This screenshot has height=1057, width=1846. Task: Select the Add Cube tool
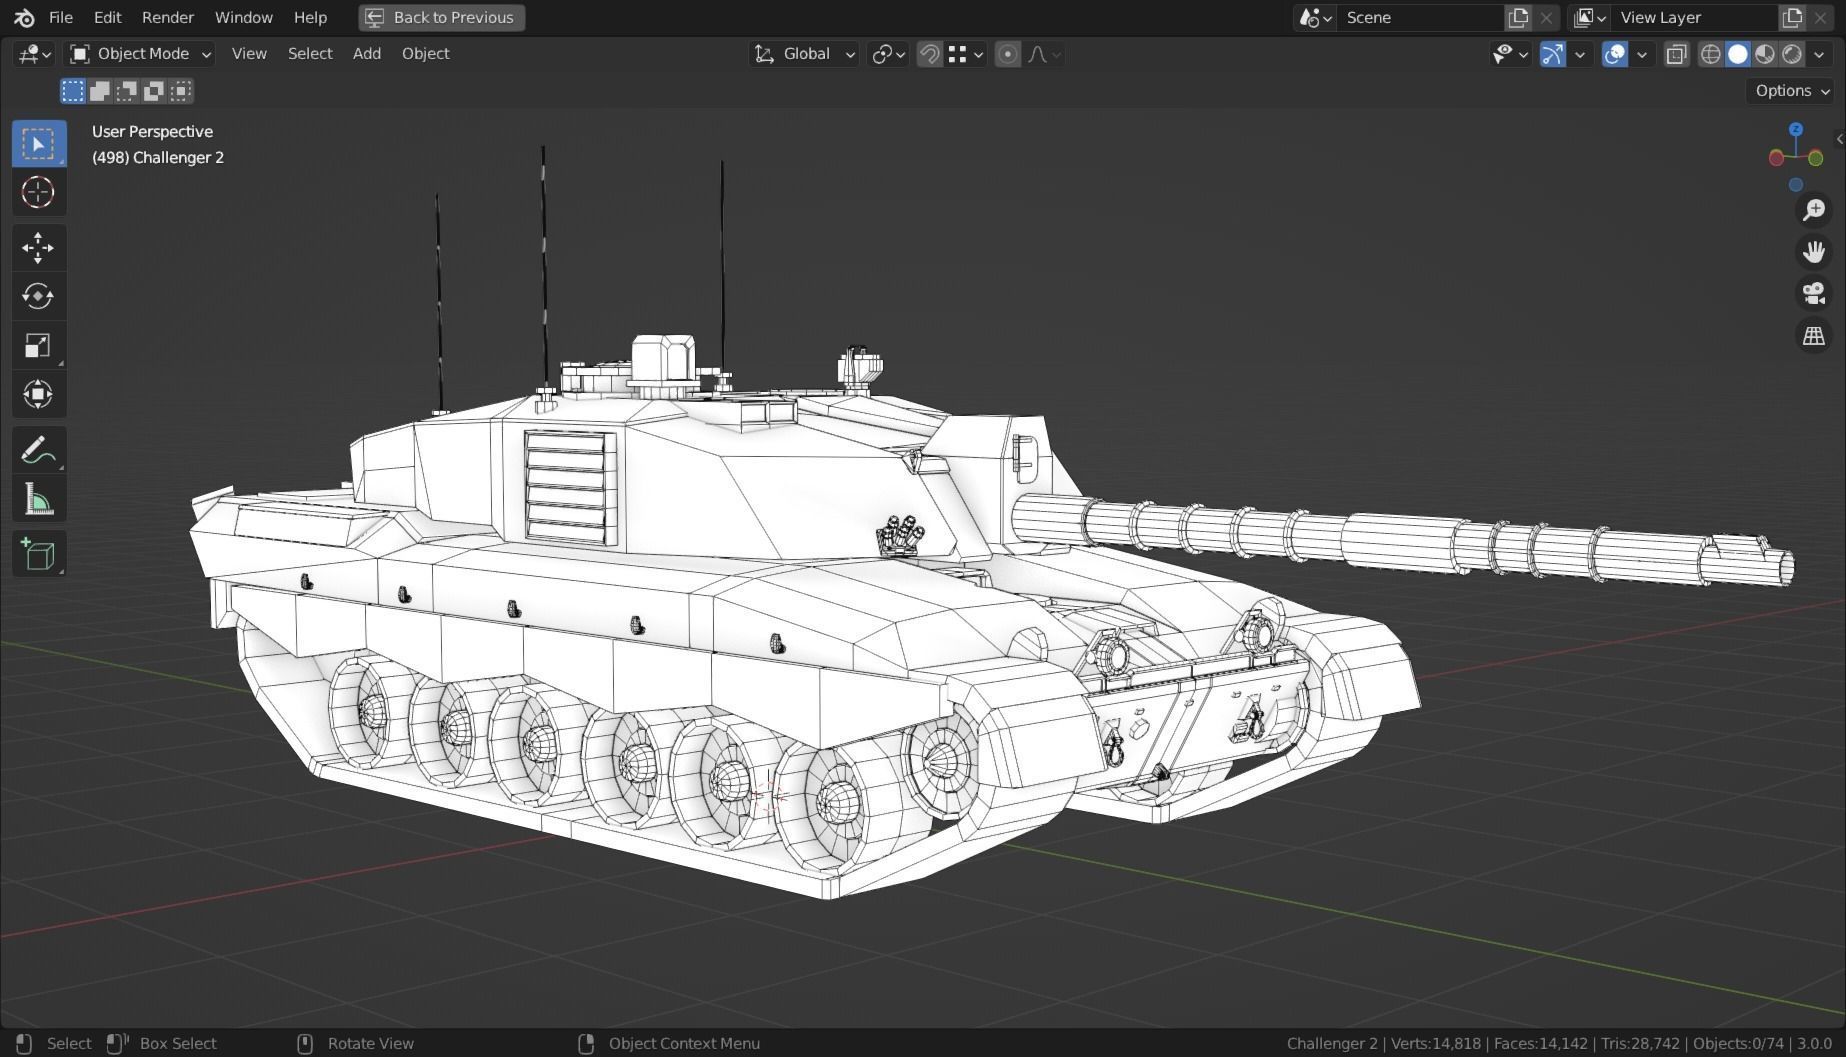pos(39,554)
